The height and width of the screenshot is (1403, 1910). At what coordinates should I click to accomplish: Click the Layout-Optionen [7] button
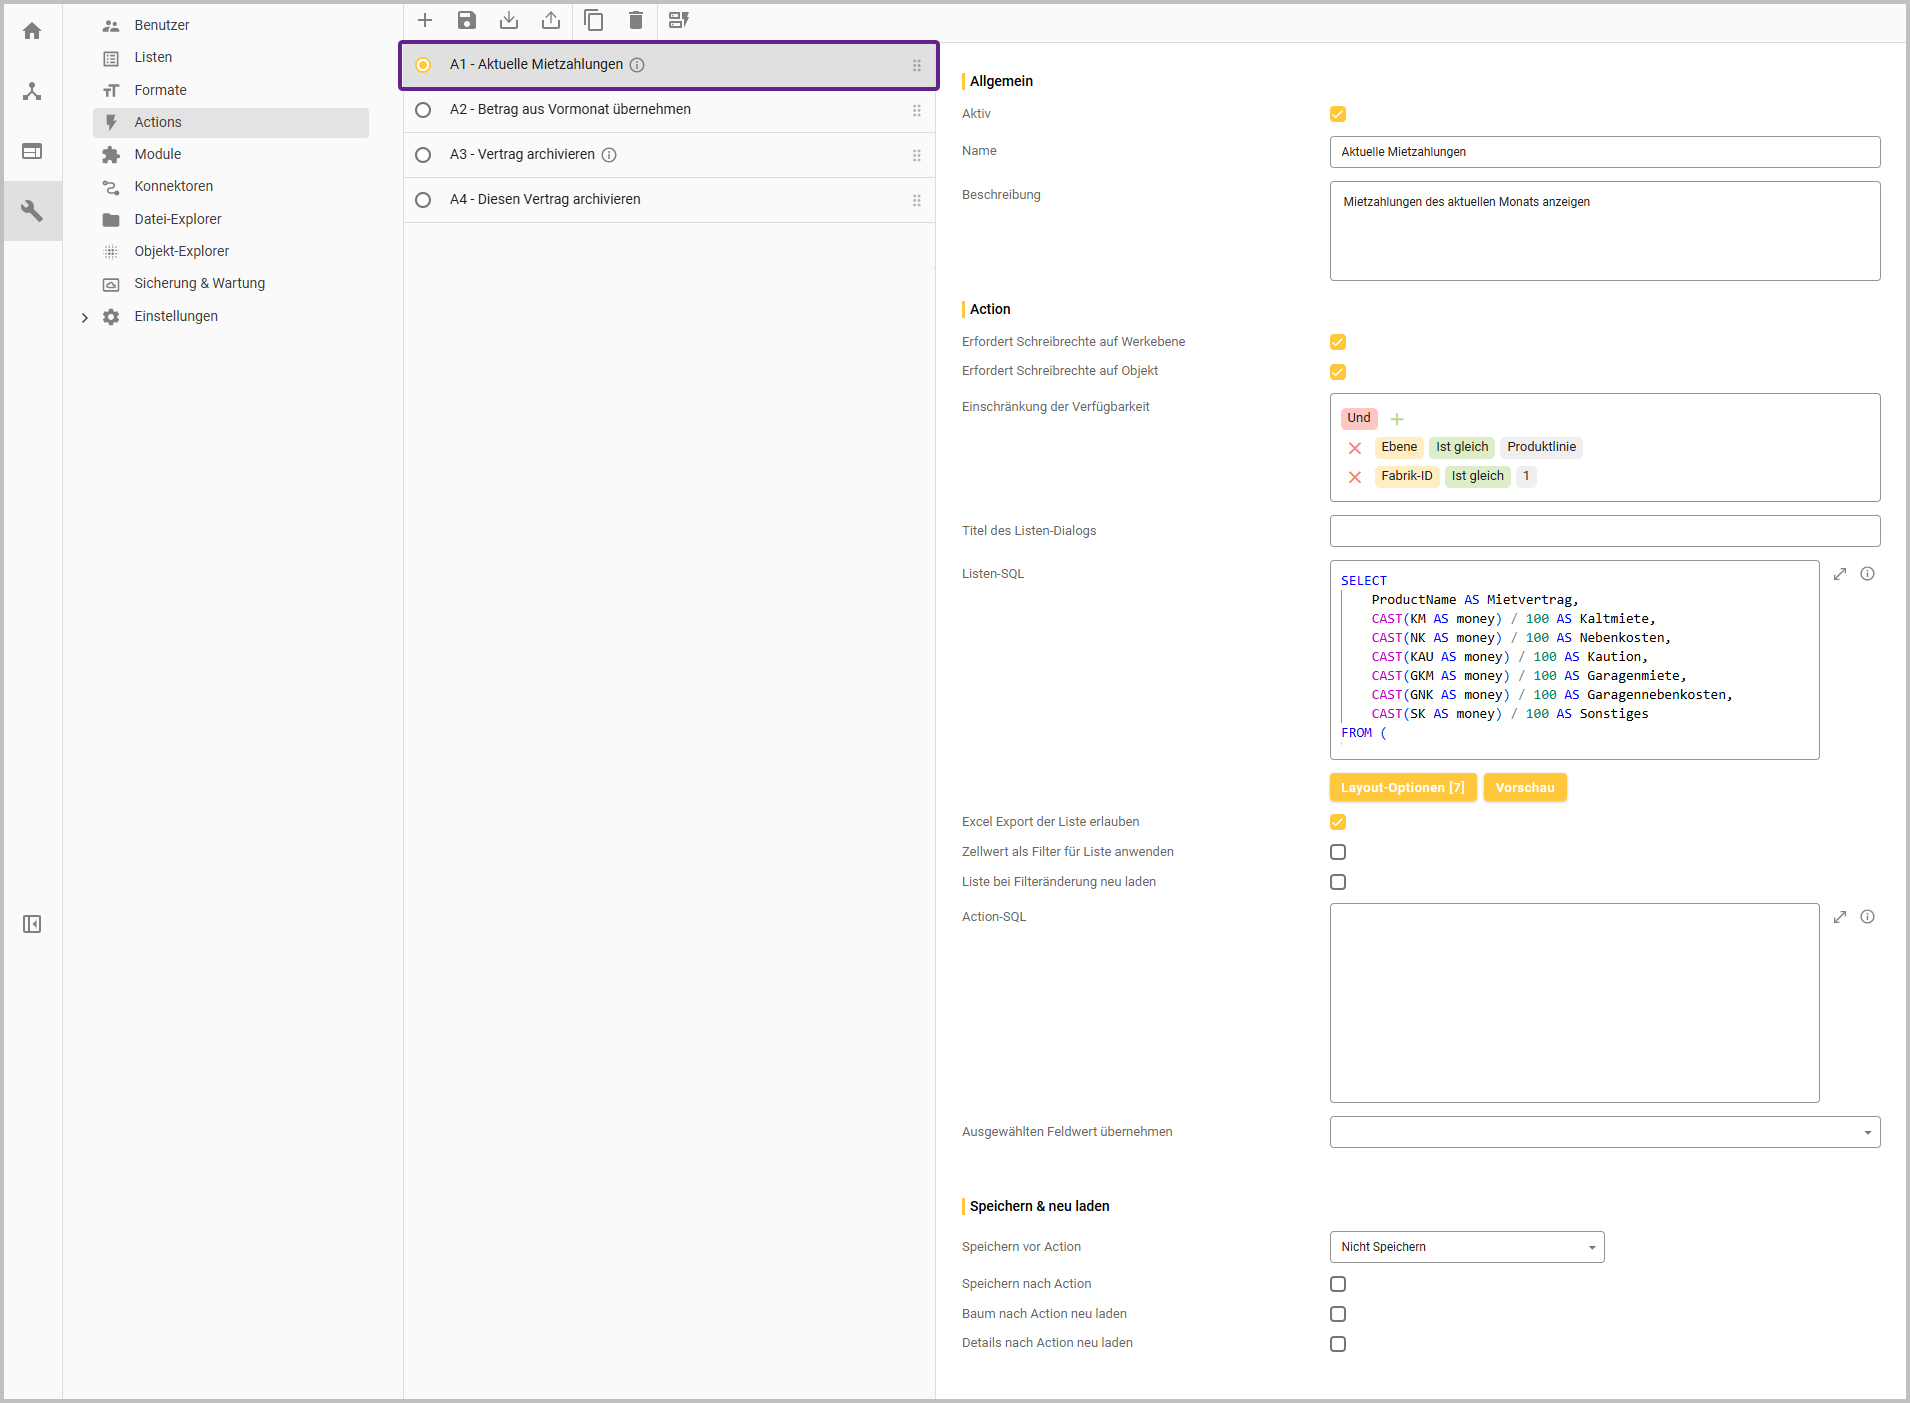[x=1403, y=788]
